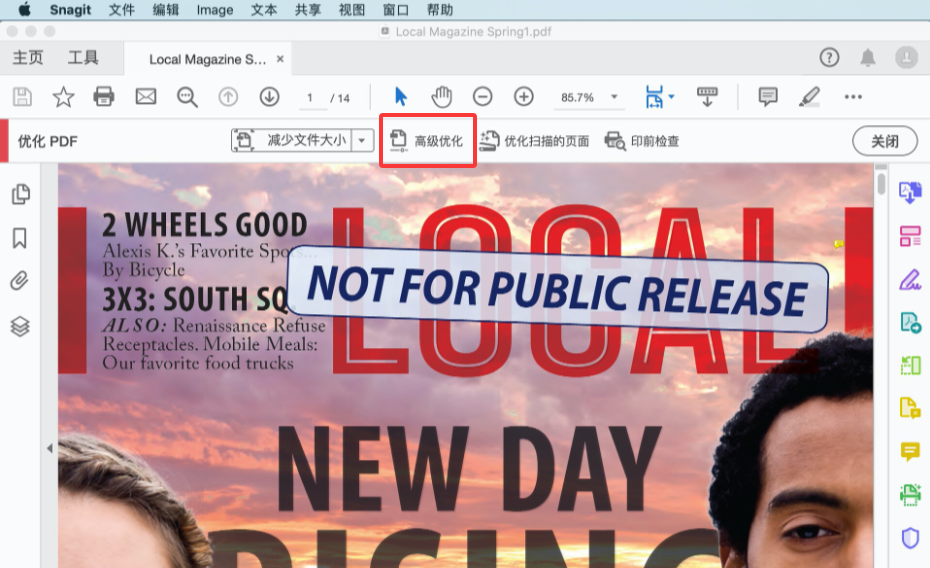Click the current page number field
Viewport: 930px width, 568px height.
[311, 98]
